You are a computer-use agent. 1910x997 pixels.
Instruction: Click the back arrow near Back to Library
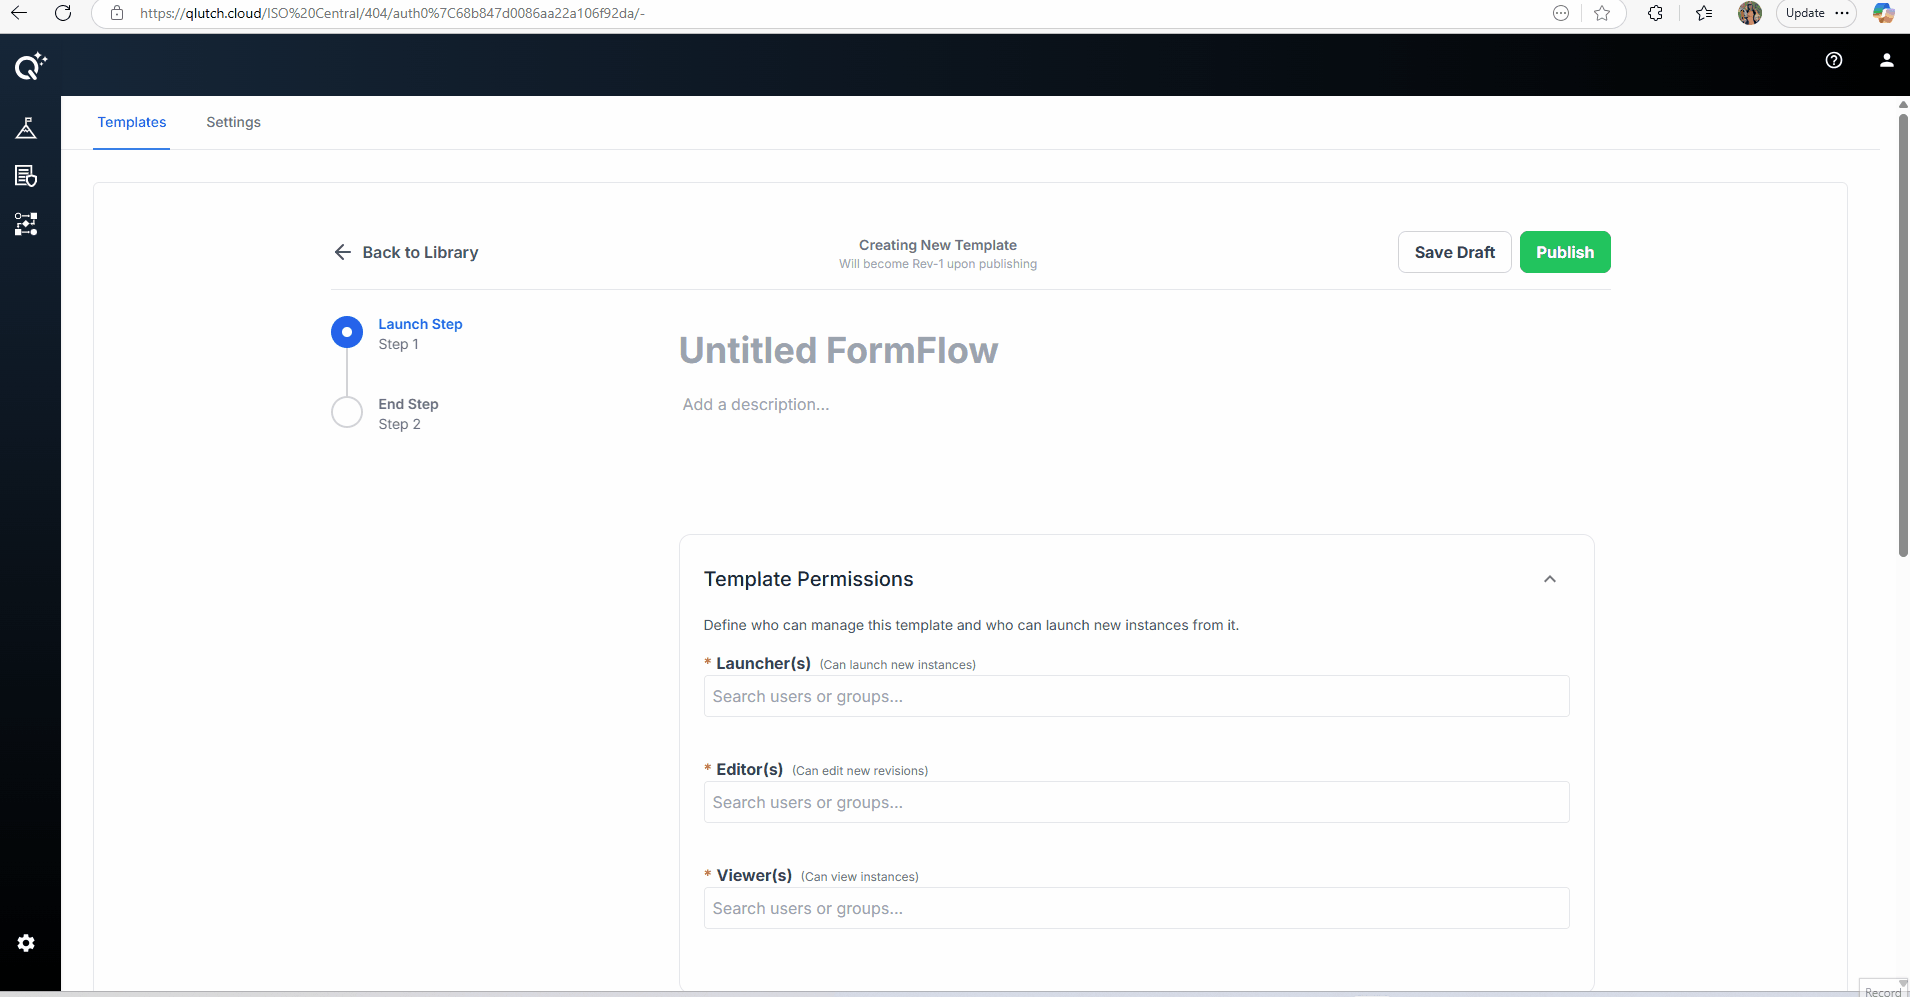click(342, 252)
